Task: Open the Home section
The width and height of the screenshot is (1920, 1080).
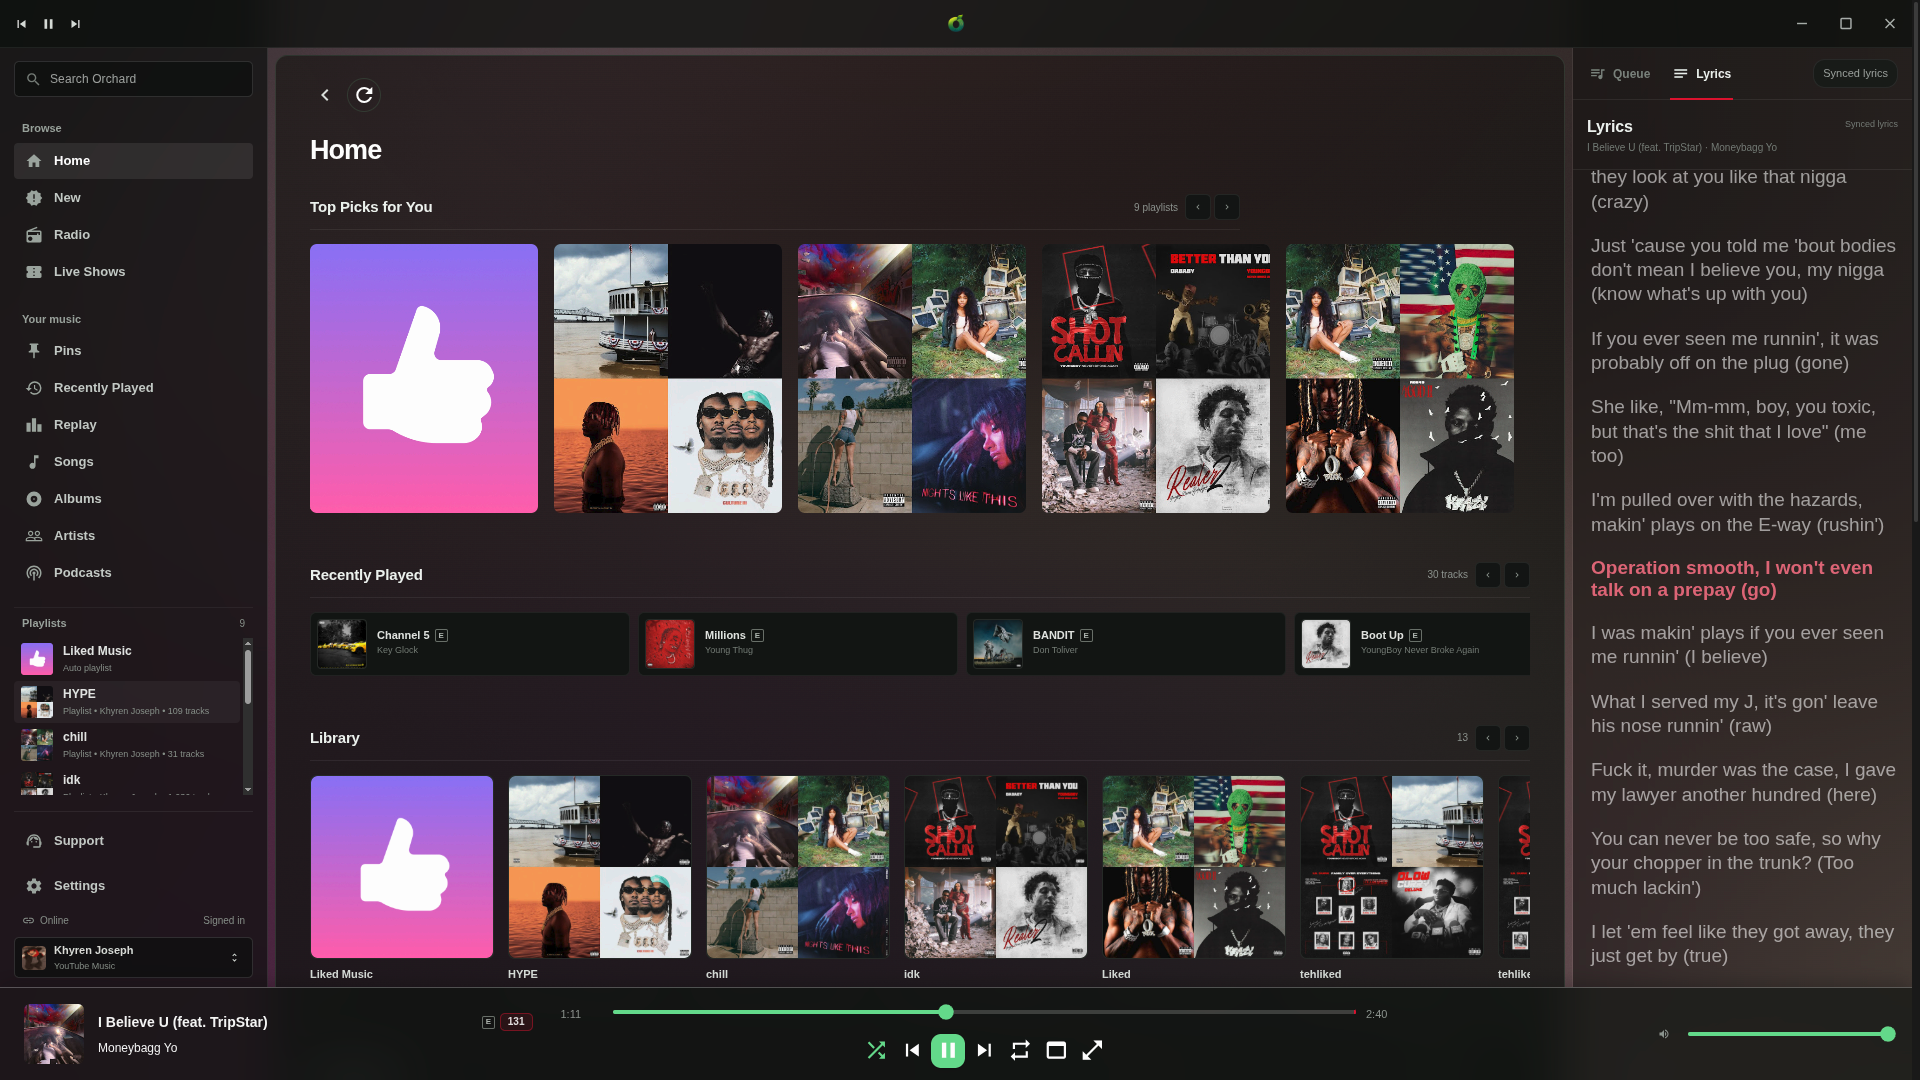Action: click(x=133, y=161)
